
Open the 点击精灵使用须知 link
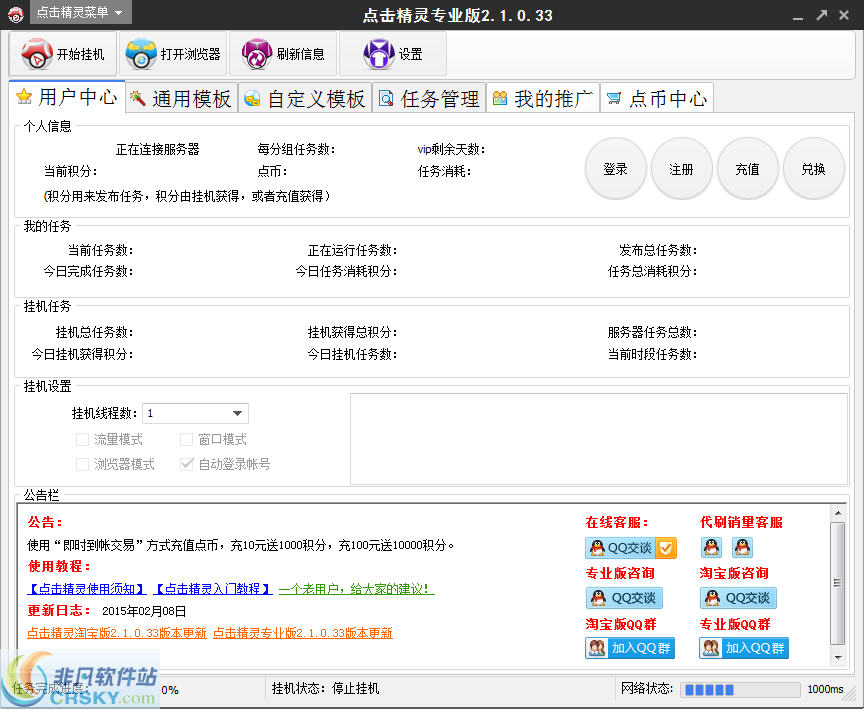[x=87, y=589]
